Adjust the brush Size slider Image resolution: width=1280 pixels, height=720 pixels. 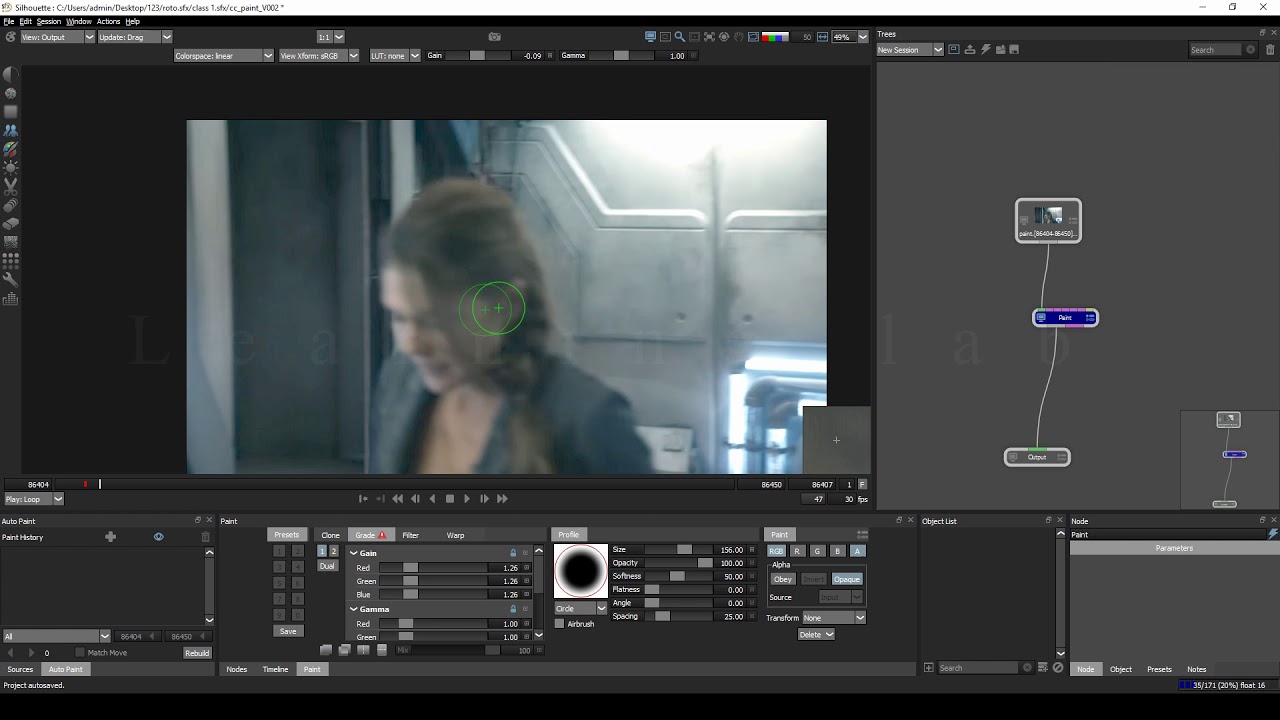tap(678, 550)
